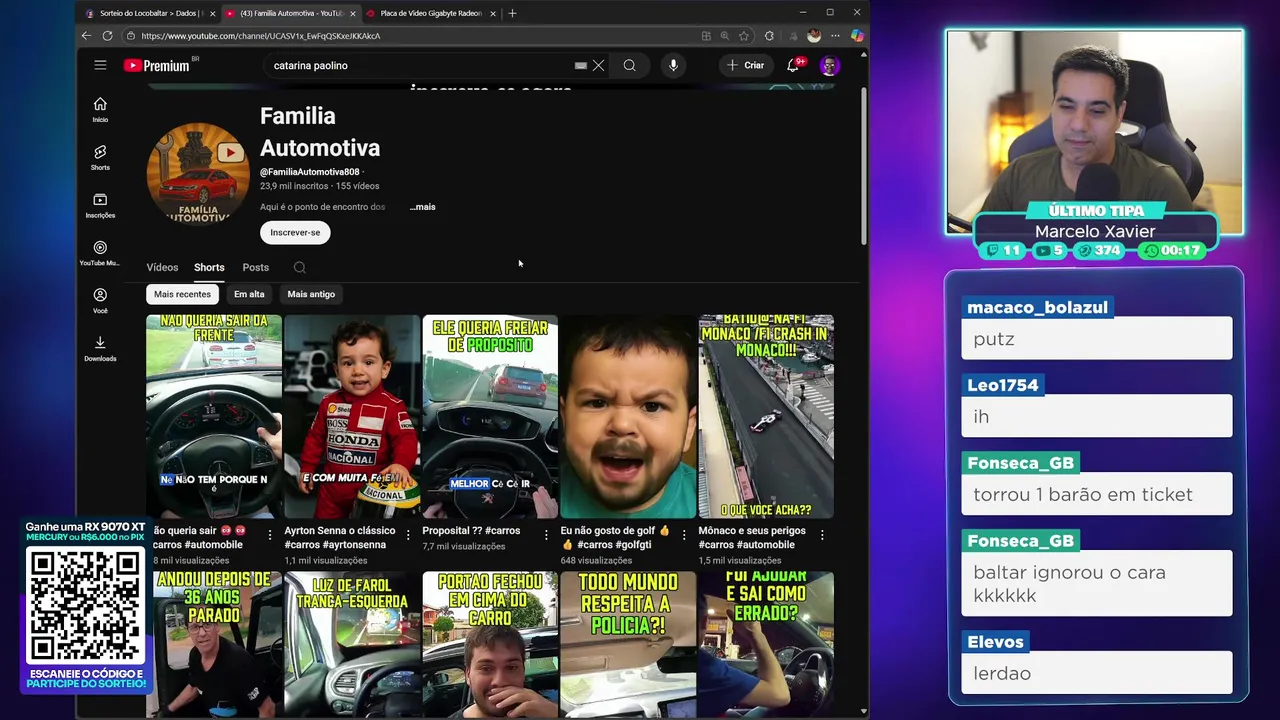Filter shorts by Em alta
1280x720 pixels.
(x=249, y=294)
